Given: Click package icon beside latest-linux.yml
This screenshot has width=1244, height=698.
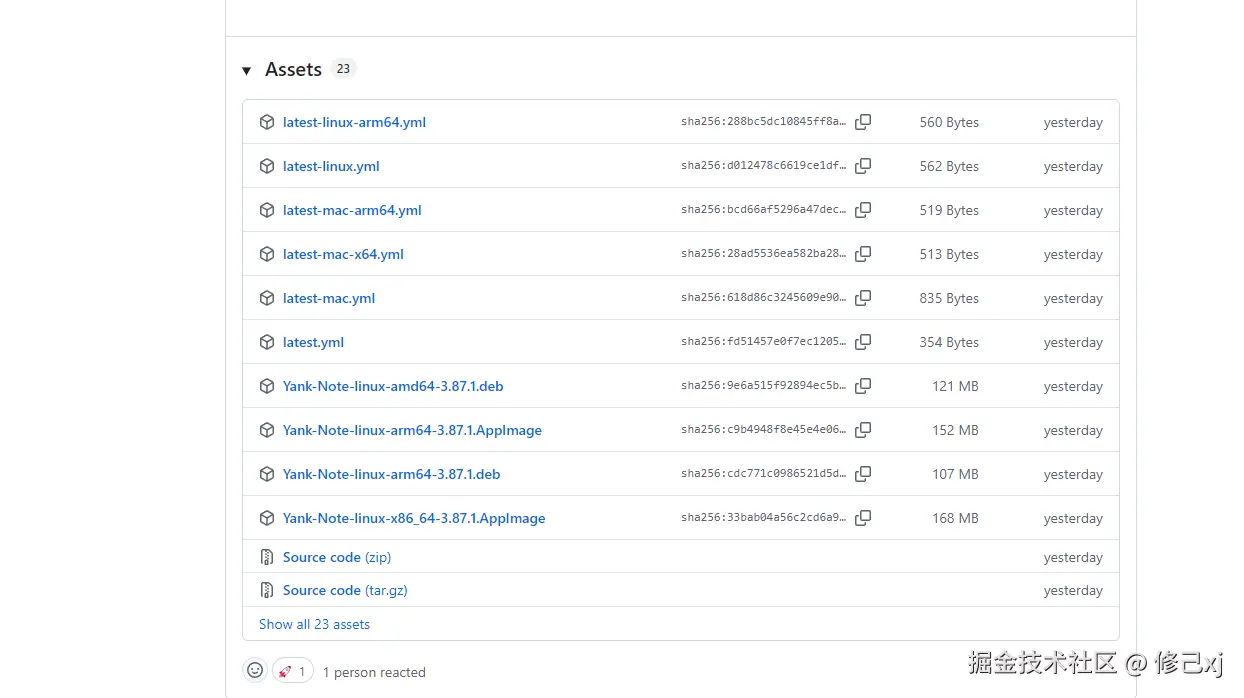Looking at the screenshot, I should pos(267,166).
